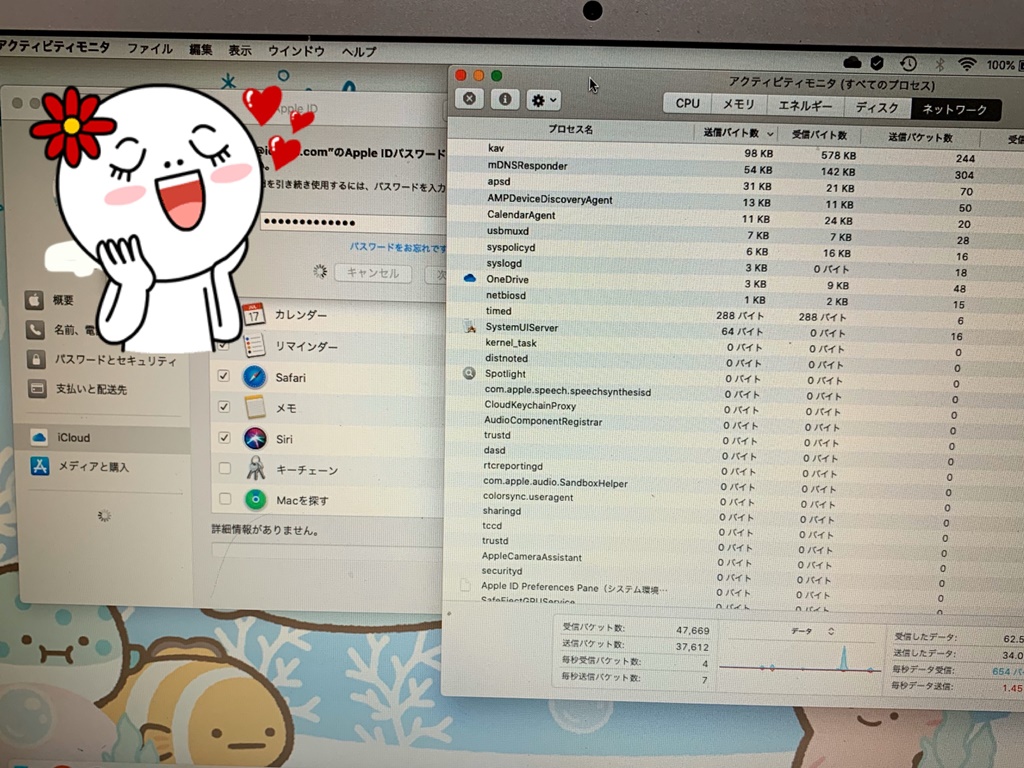This screenshot has height=768, width=1024.
Task: Click the security shield menu bar icon
Action: (877, 63)
